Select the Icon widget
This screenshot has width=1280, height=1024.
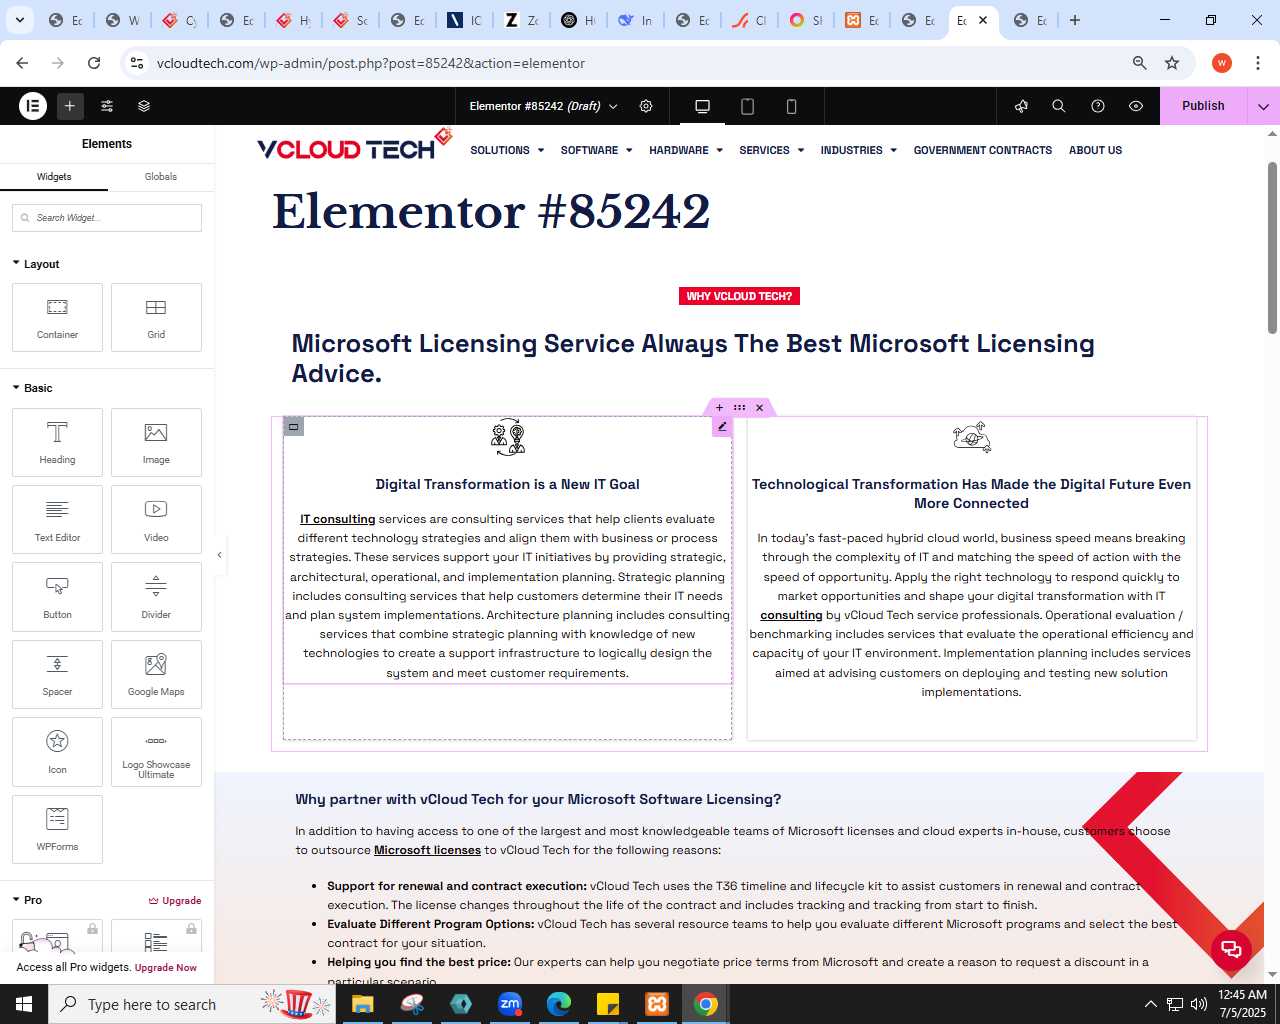(x=57, y=752)
